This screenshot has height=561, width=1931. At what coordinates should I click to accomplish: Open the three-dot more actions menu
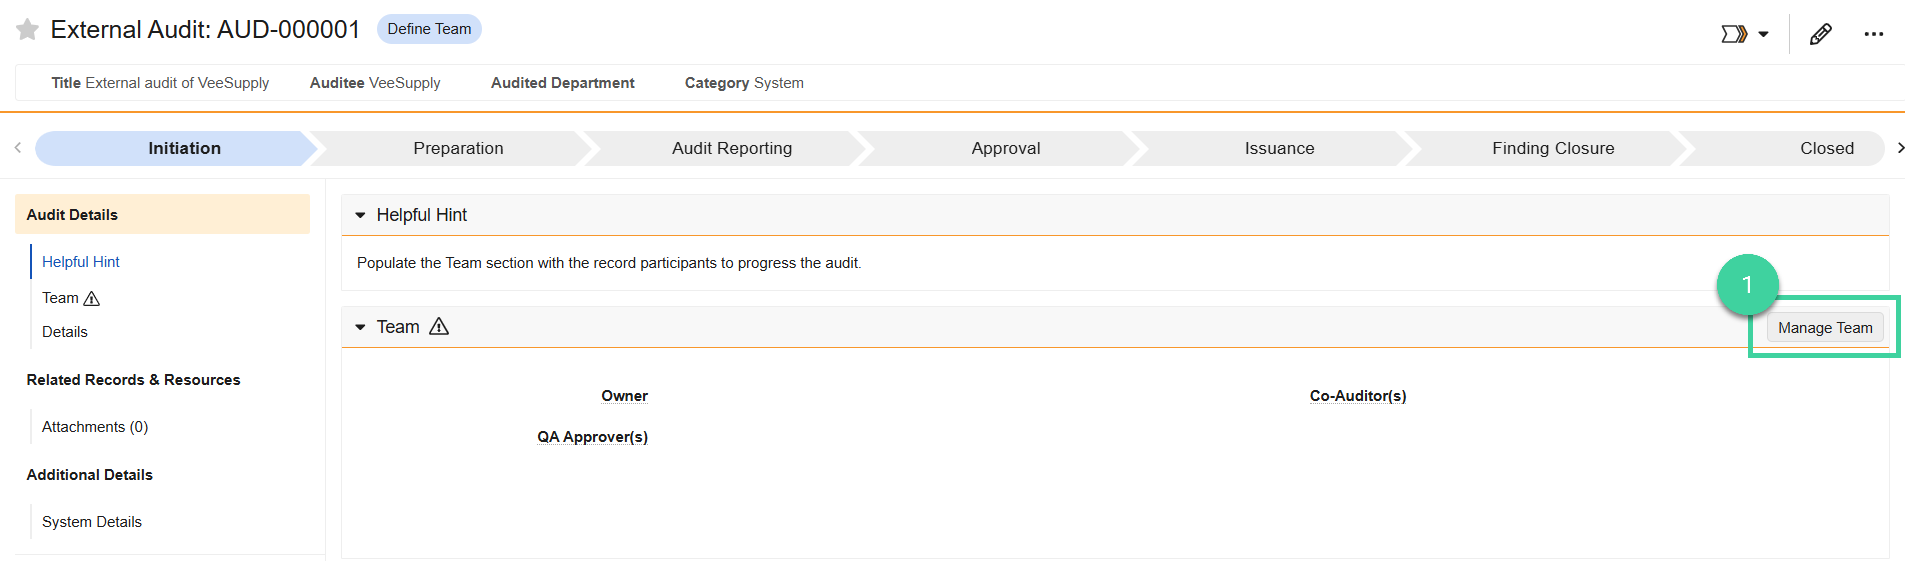pyautogui.click(x=1874, y=34)
